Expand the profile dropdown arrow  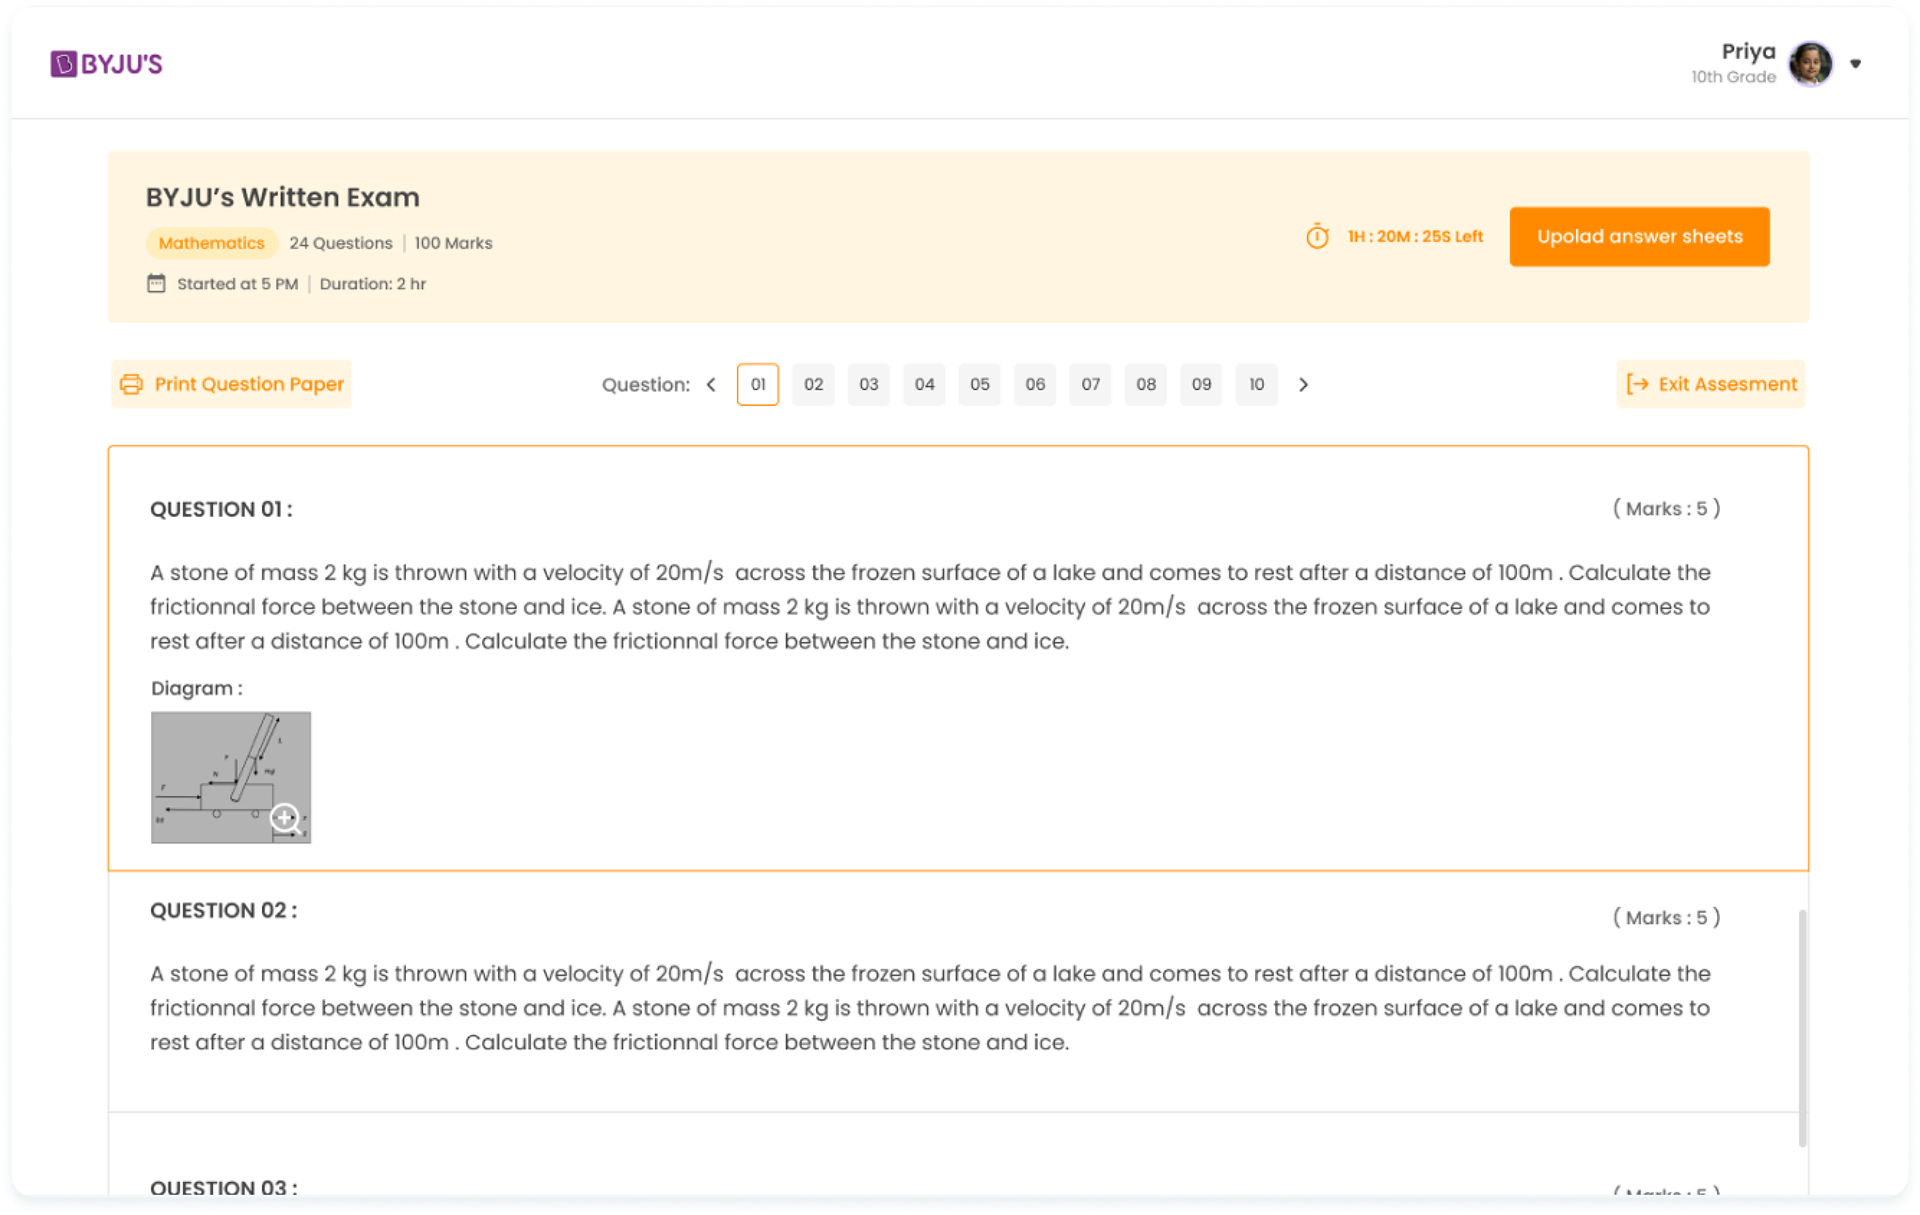click(1855, 64)
